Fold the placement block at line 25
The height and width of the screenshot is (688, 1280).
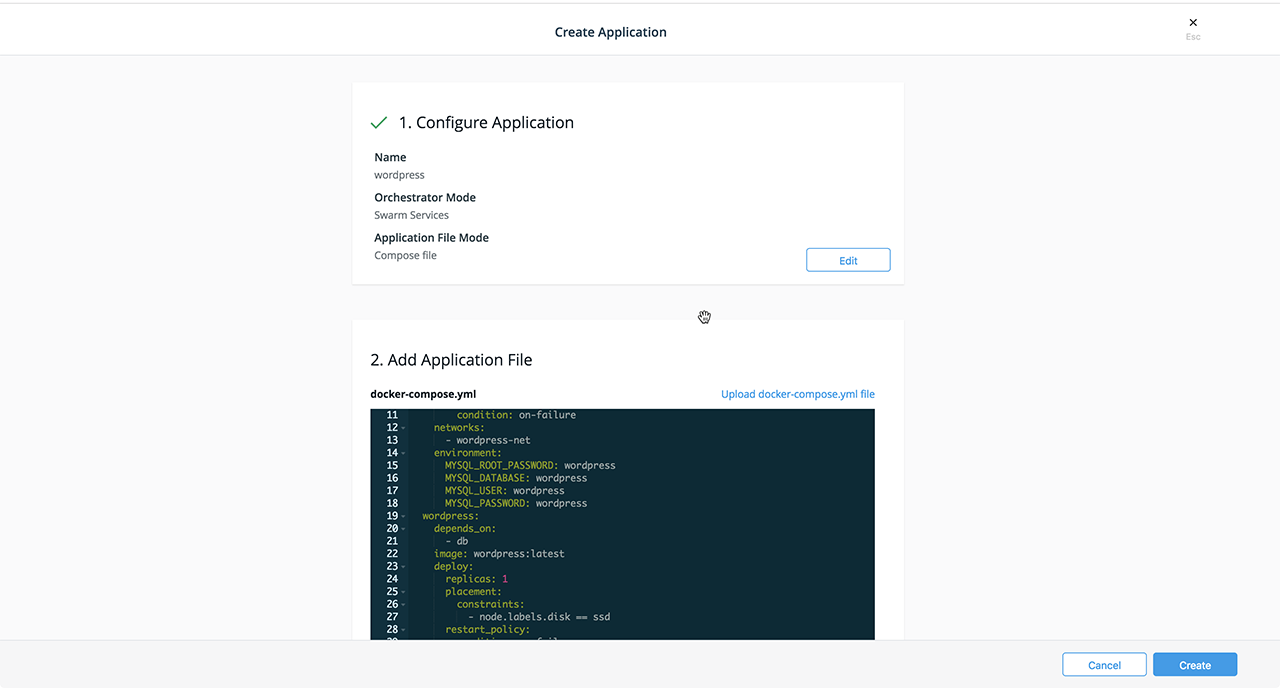pyautogui.click(x=404, y=592)
